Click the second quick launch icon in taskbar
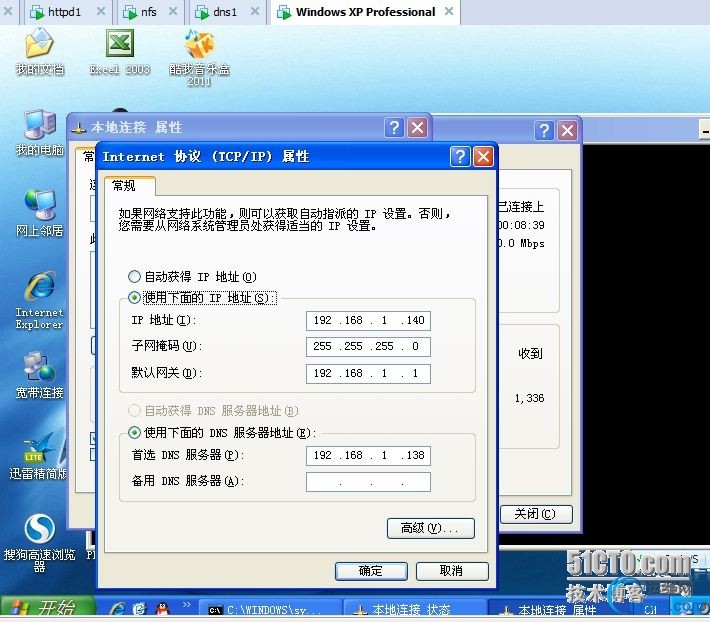 pos(140,608)
